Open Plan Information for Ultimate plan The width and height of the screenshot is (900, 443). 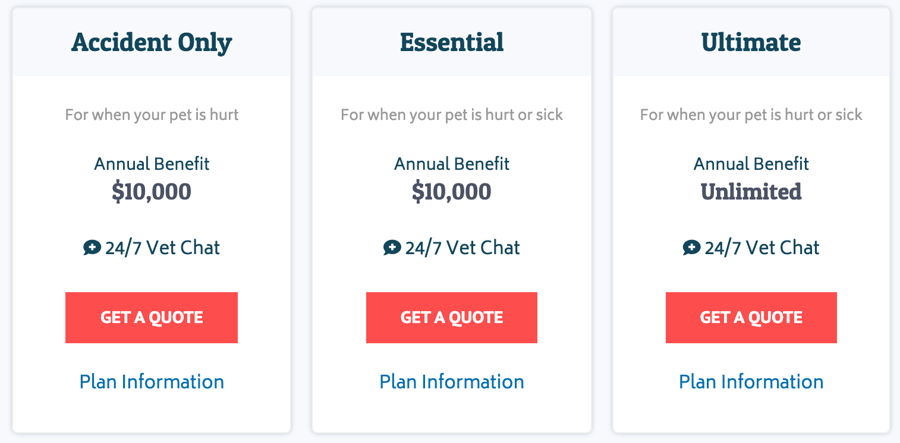[751, 382]
